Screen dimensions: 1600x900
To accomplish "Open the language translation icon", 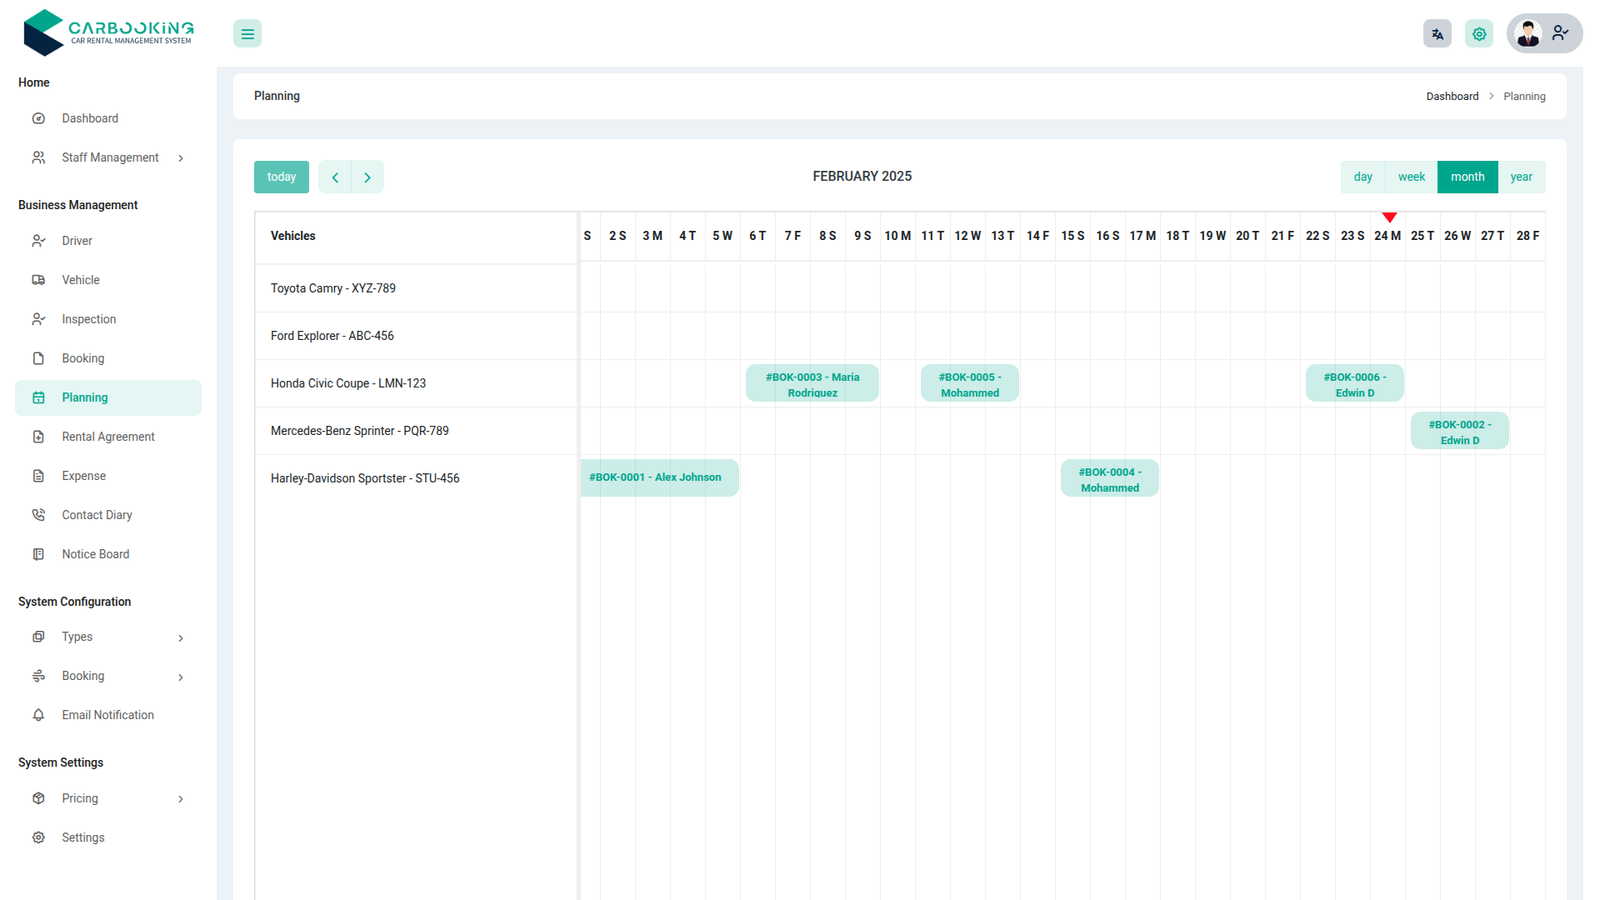I will click(1437, 34).
